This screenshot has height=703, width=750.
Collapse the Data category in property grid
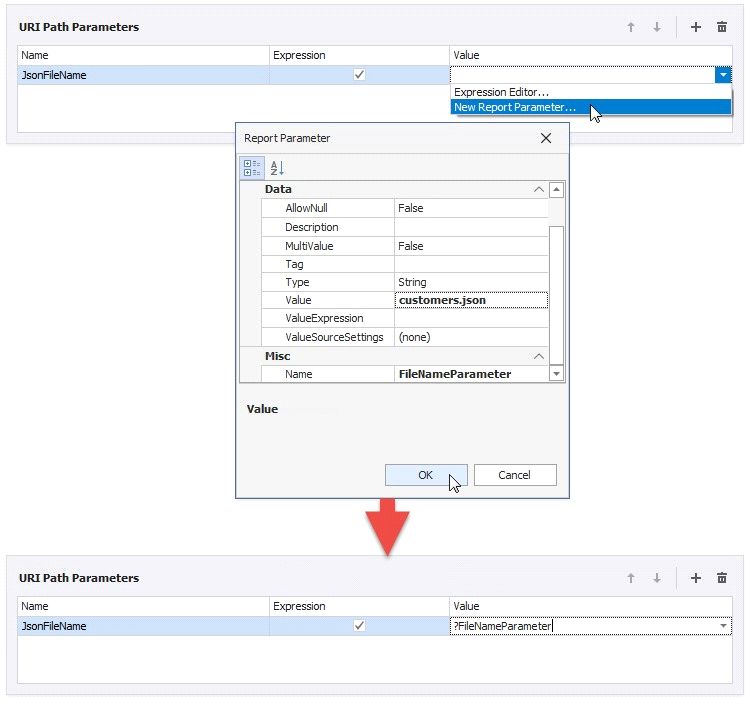point(539,189)
